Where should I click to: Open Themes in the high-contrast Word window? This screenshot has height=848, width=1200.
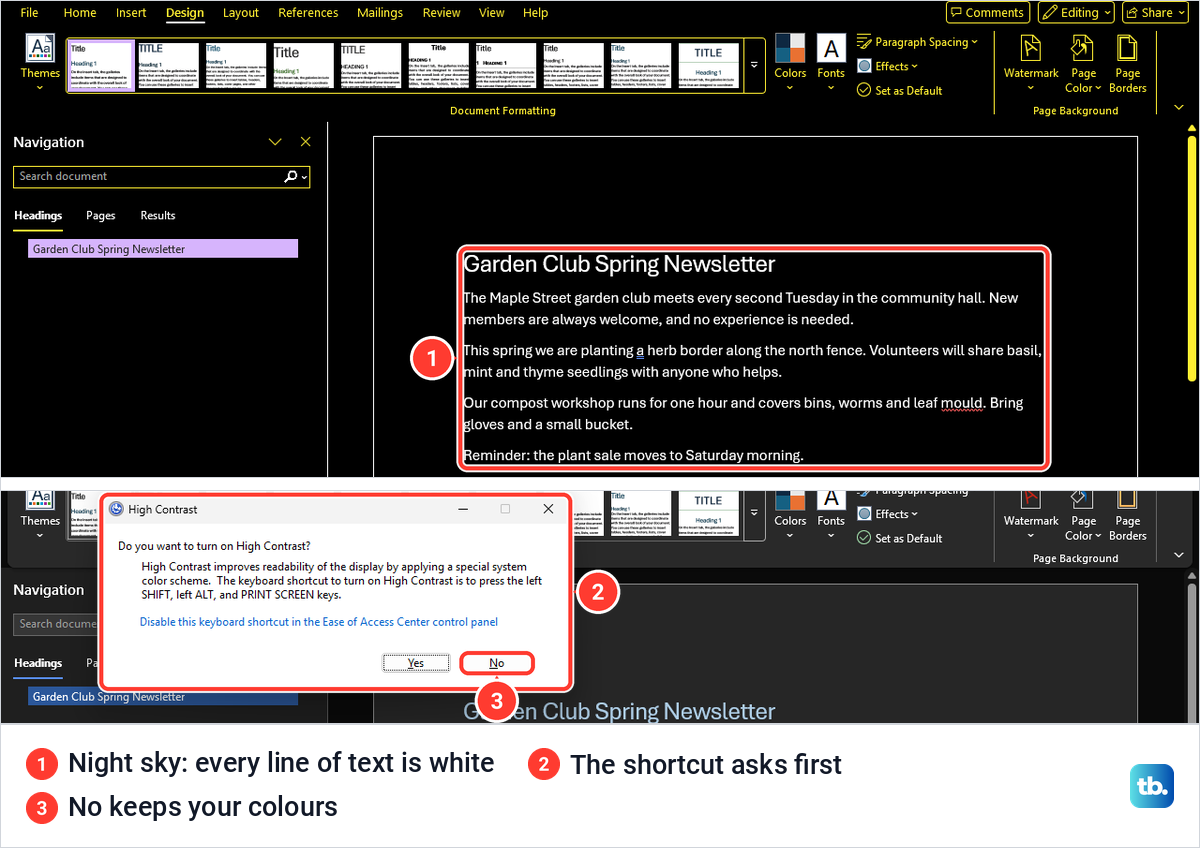40,63
